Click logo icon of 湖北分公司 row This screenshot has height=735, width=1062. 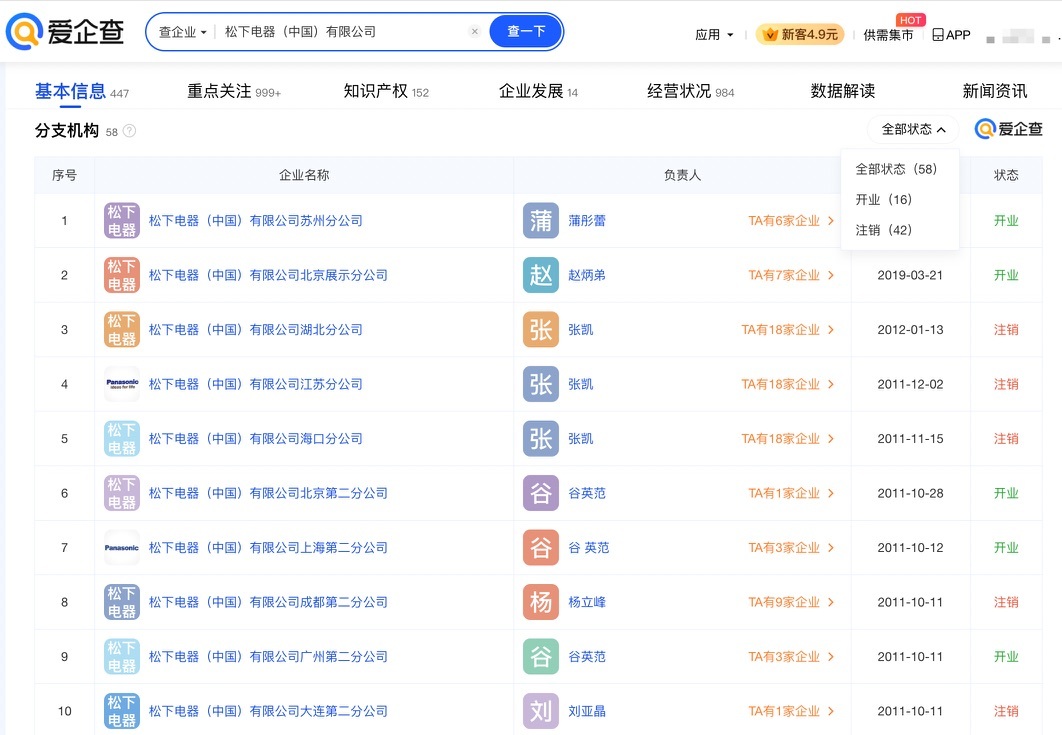122,330
